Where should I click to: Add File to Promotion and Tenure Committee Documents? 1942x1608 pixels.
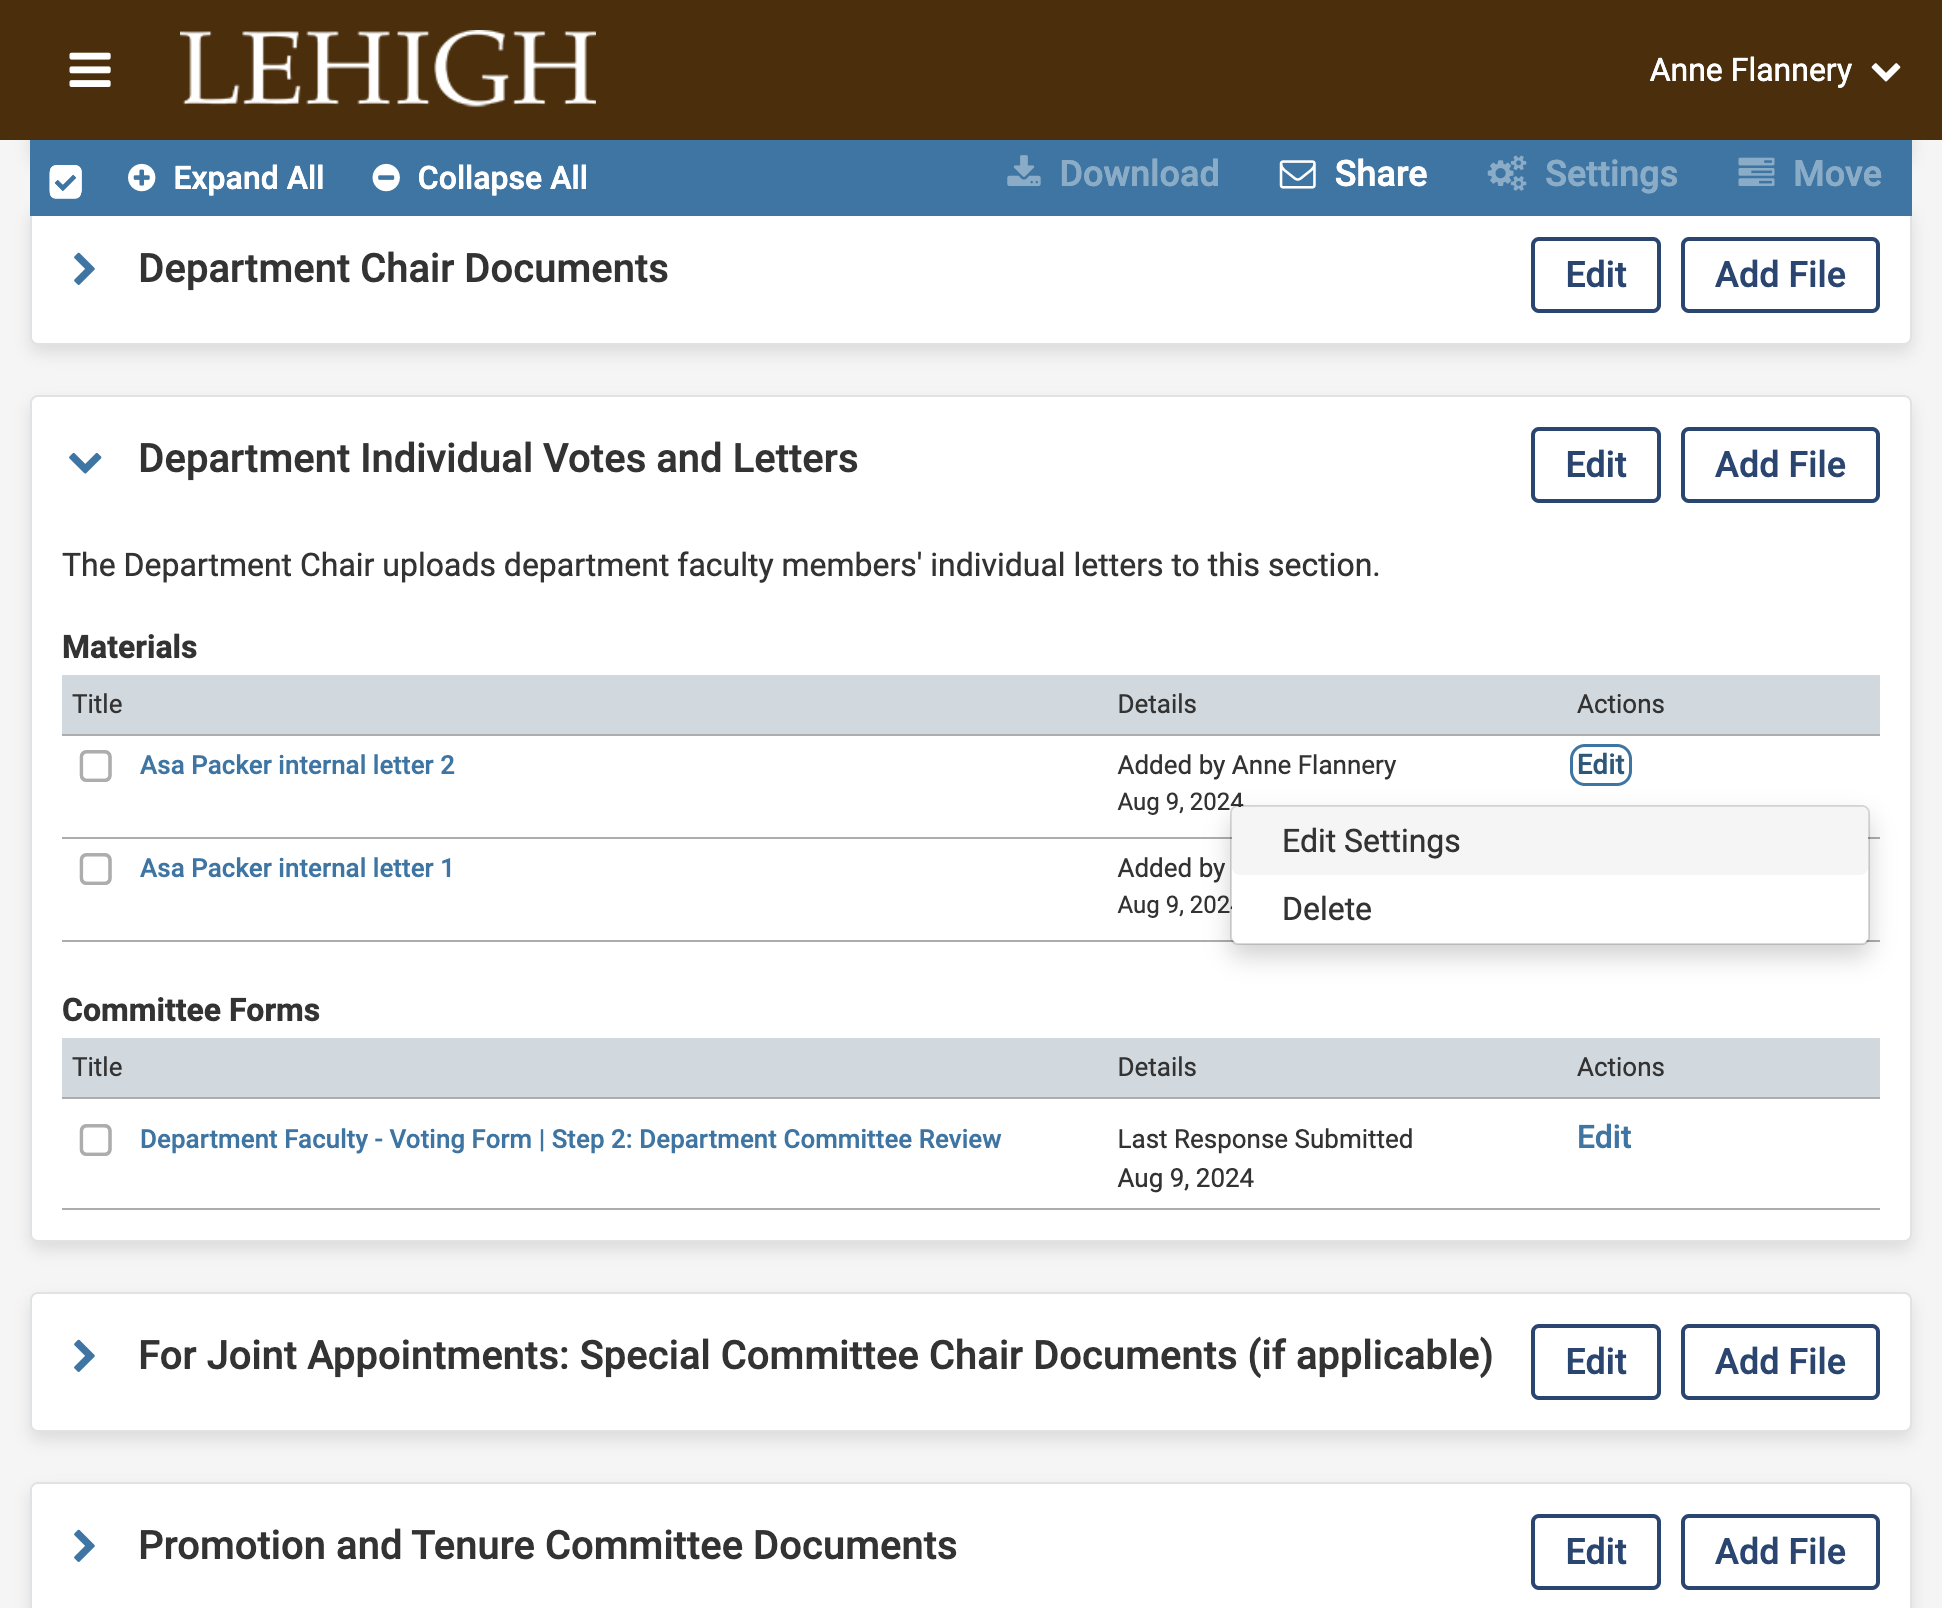pyautogui.click(x=1780, y=1552)
